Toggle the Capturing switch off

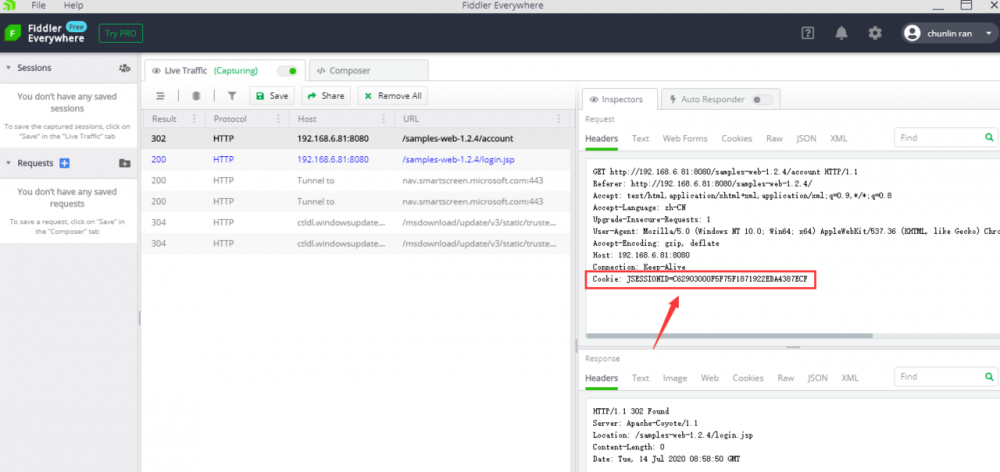click(287, 71)
